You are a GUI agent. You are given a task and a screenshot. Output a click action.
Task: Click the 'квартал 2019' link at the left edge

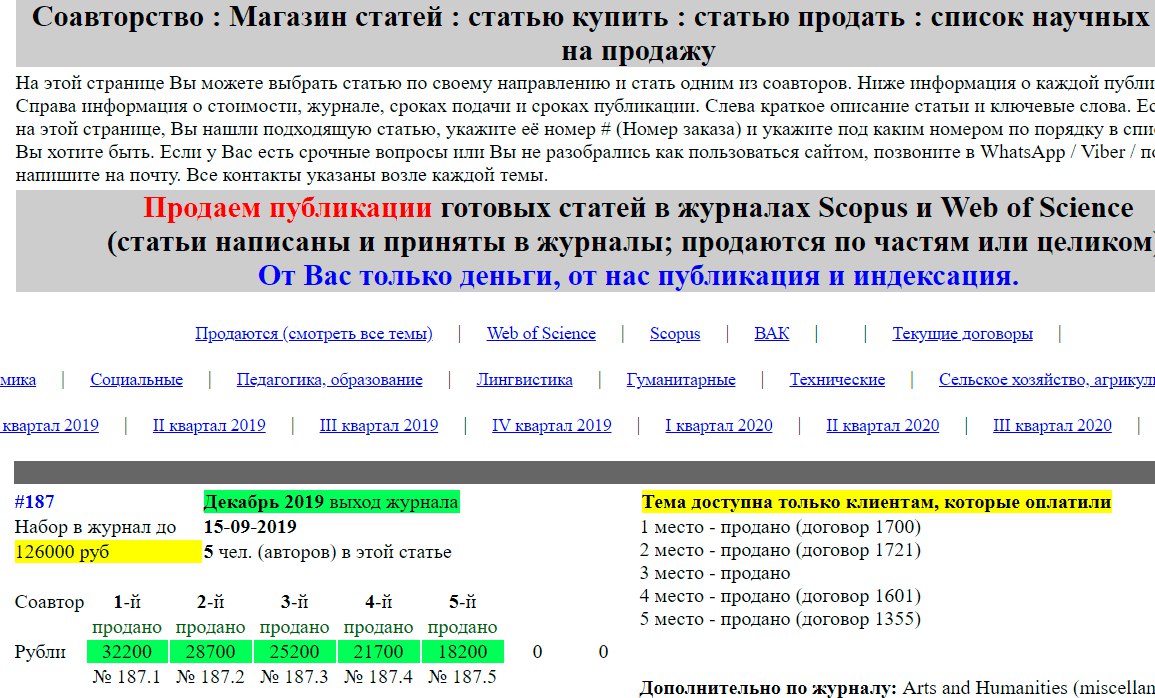pyautogui.click(x=49, y=426)
